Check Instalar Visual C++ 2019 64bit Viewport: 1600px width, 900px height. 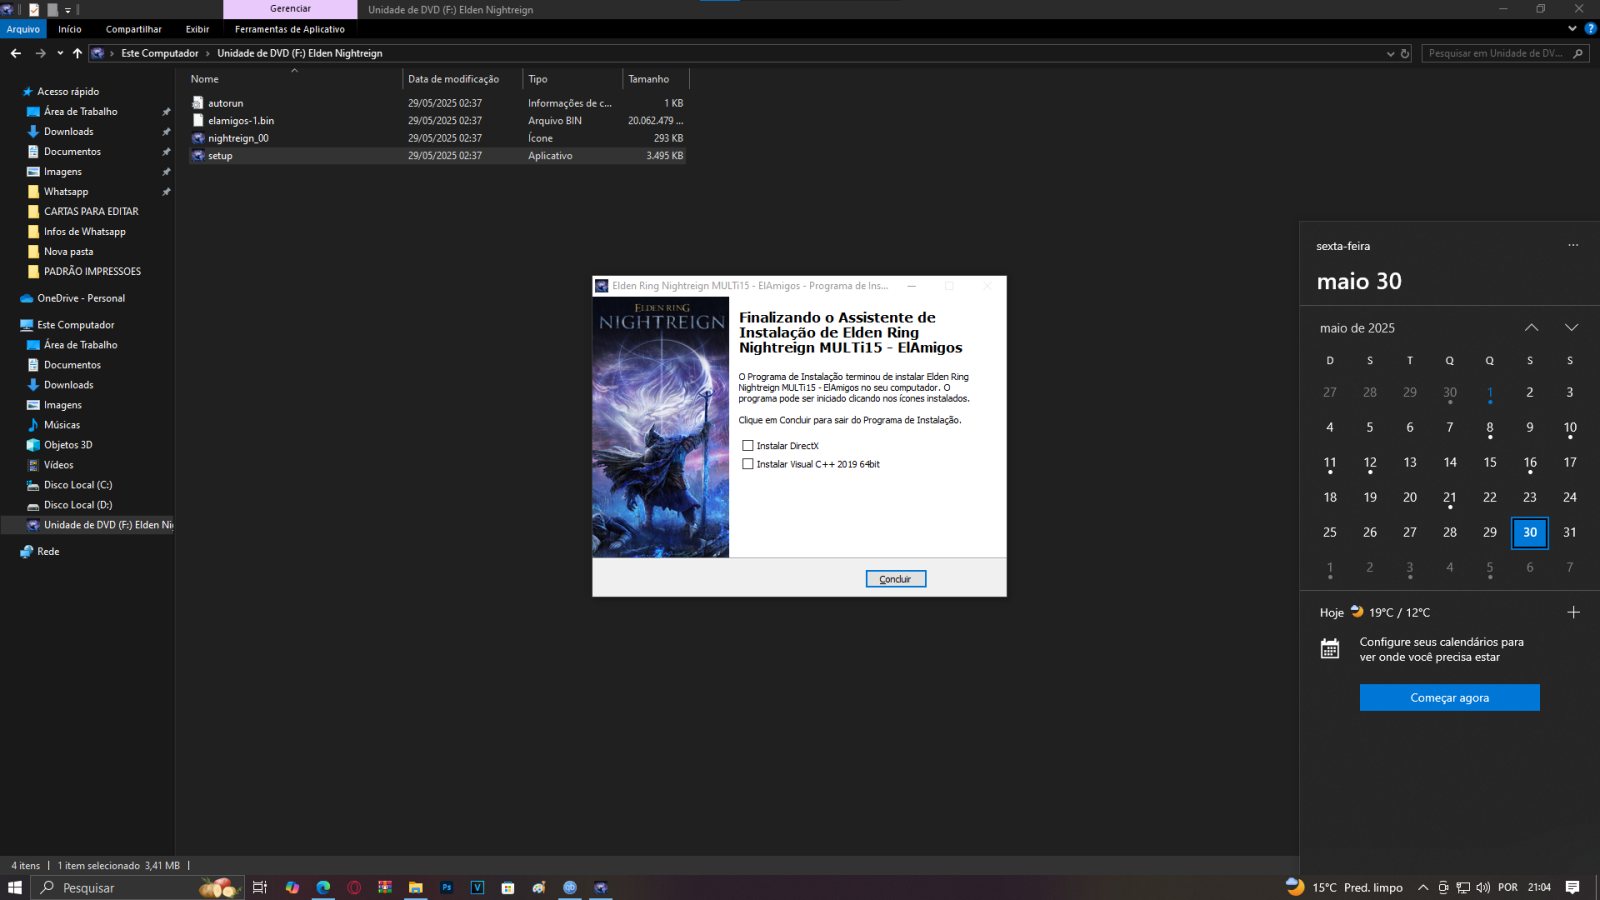[x=748, y=464]
